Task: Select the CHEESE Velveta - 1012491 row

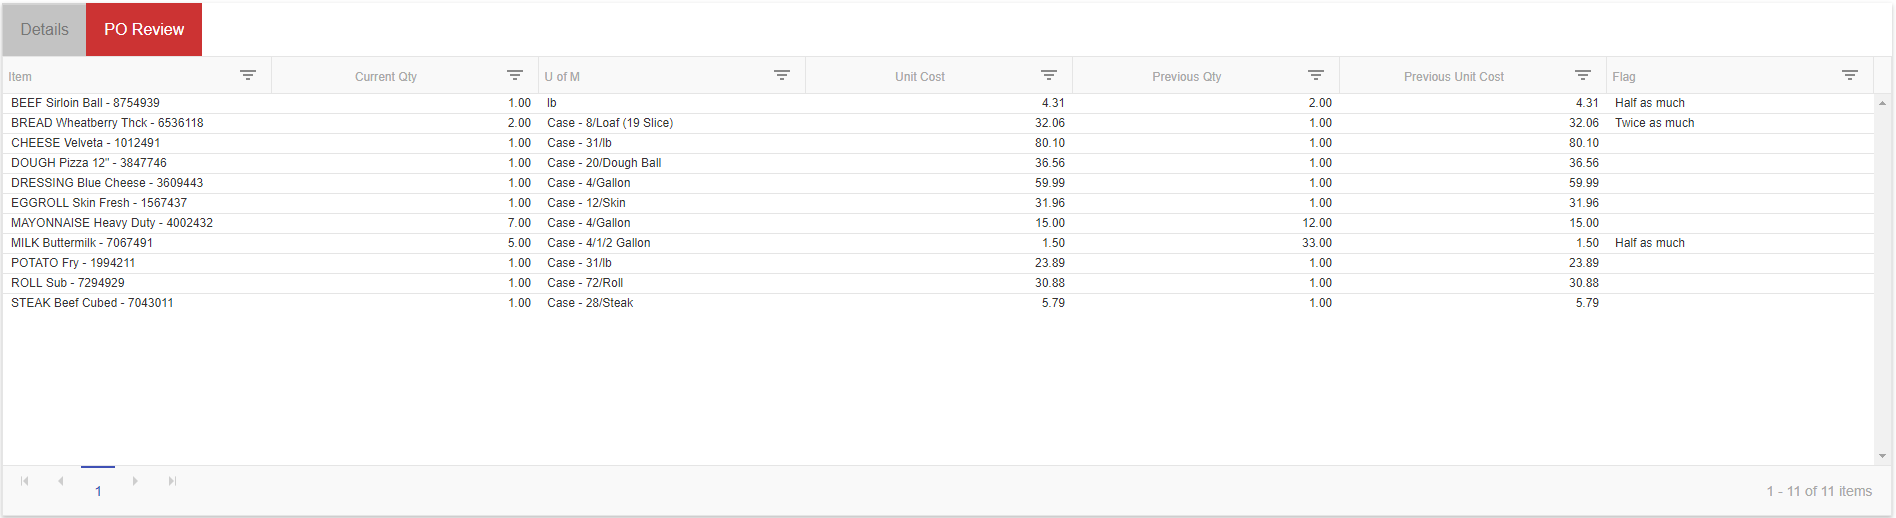Action: (938, 143)
